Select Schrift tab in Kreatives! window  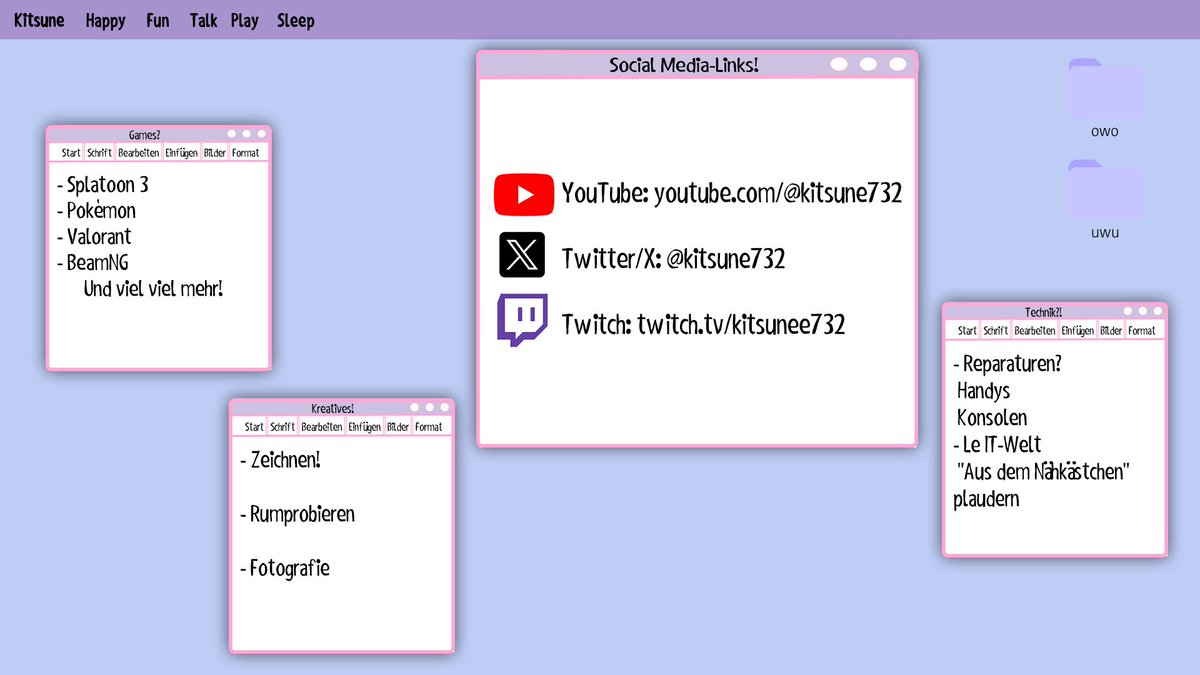283,427
